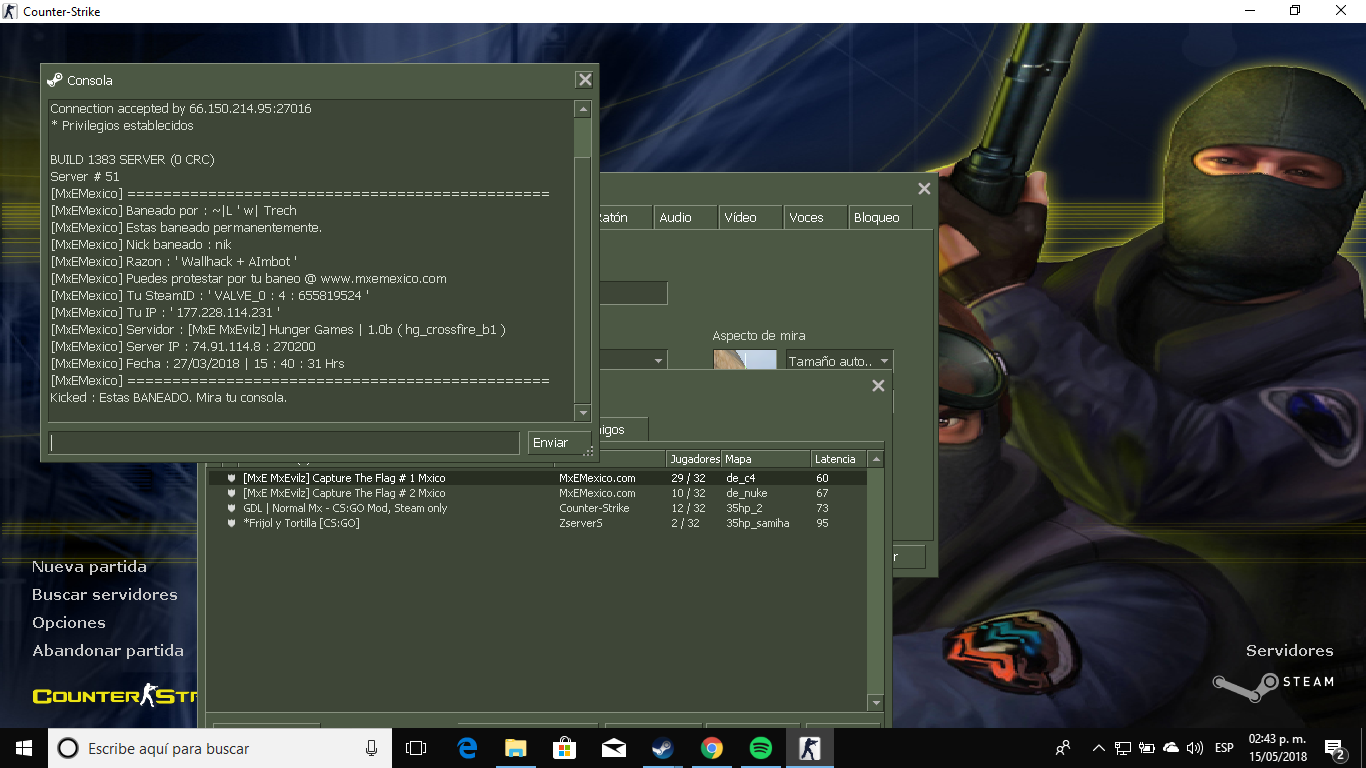Click console scrollbar up arrow
The image size is (1366, 768).
(583, 109)
